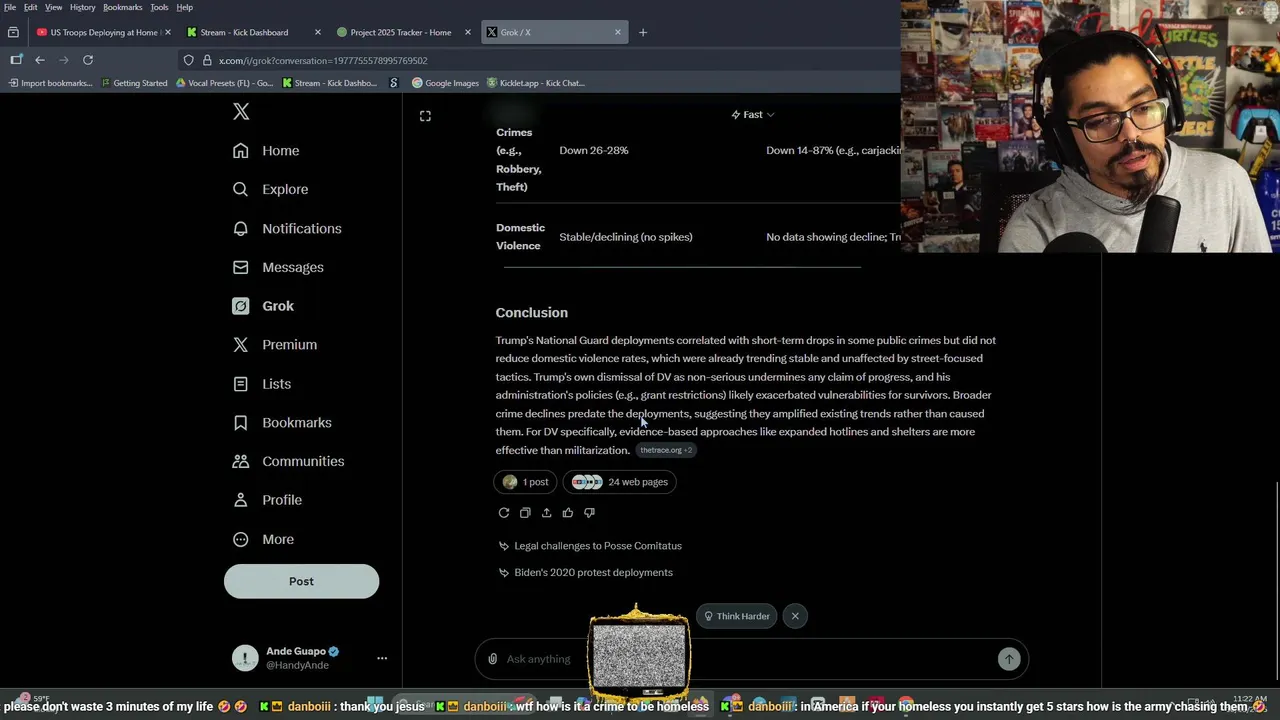
Task: Enable Think Harder mode
Action: click(737, 616)
